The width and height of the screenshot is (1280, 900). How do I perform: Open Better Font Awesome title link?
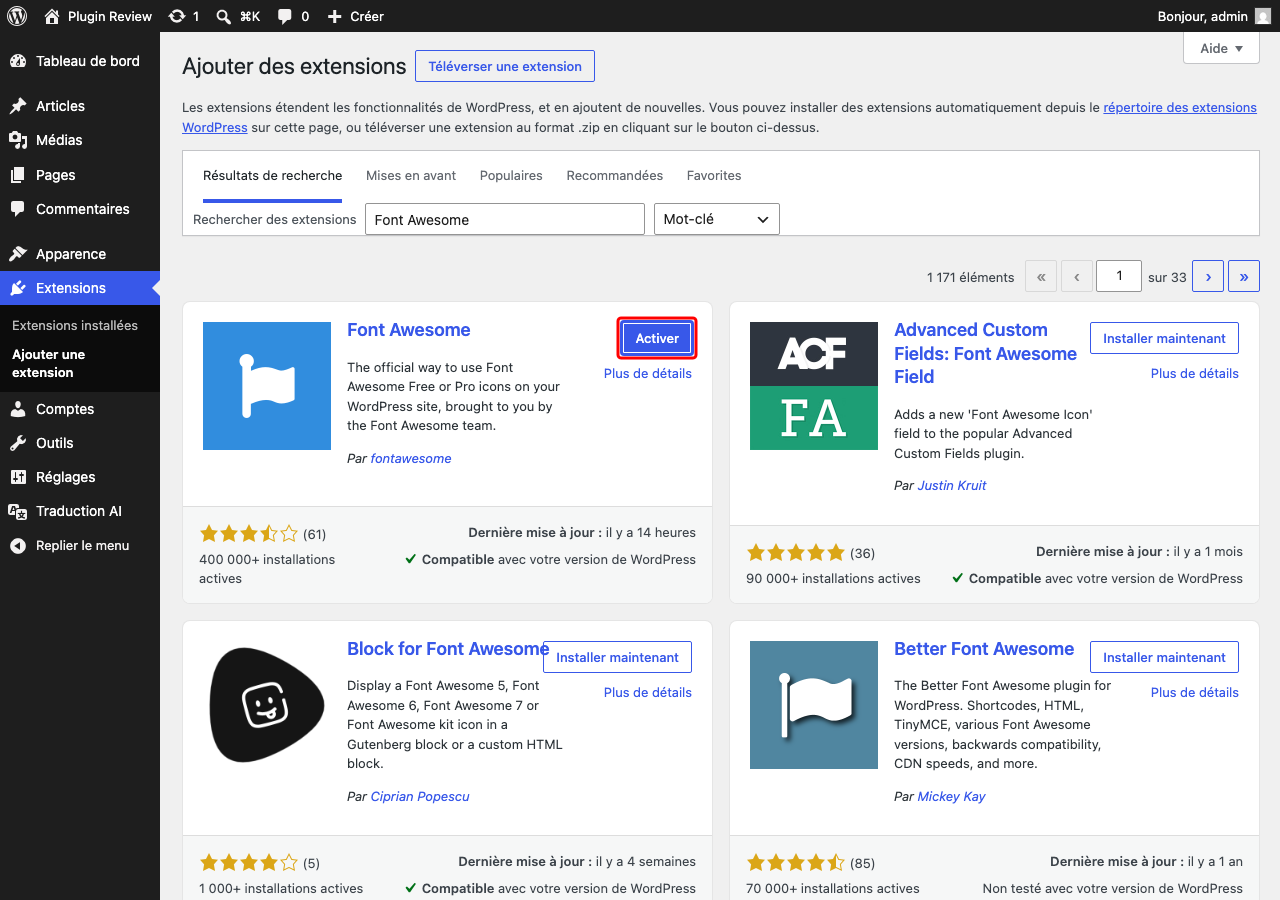[x=984, y=649]
